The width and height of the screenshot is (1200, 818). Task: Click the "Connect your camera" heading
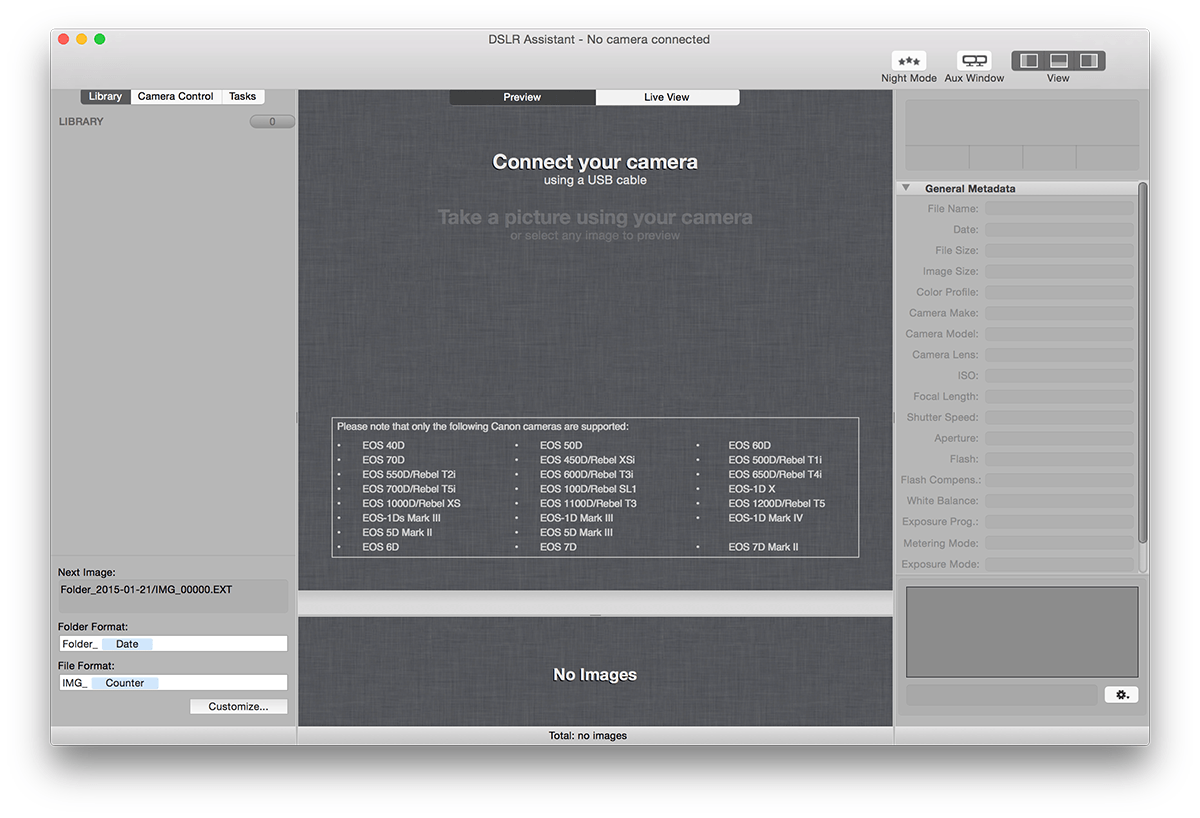tap(595, 162)
